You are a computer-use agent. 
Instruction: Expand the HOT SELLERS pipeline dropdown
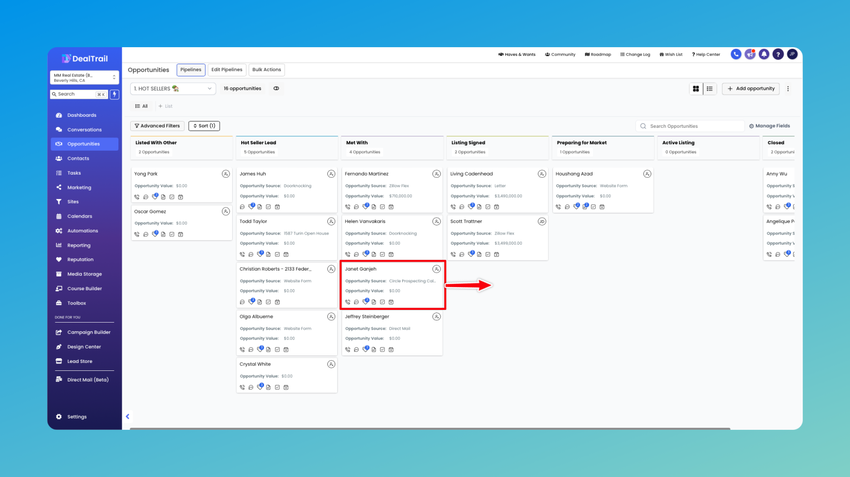pyautogui.click(x=173, y=88)
